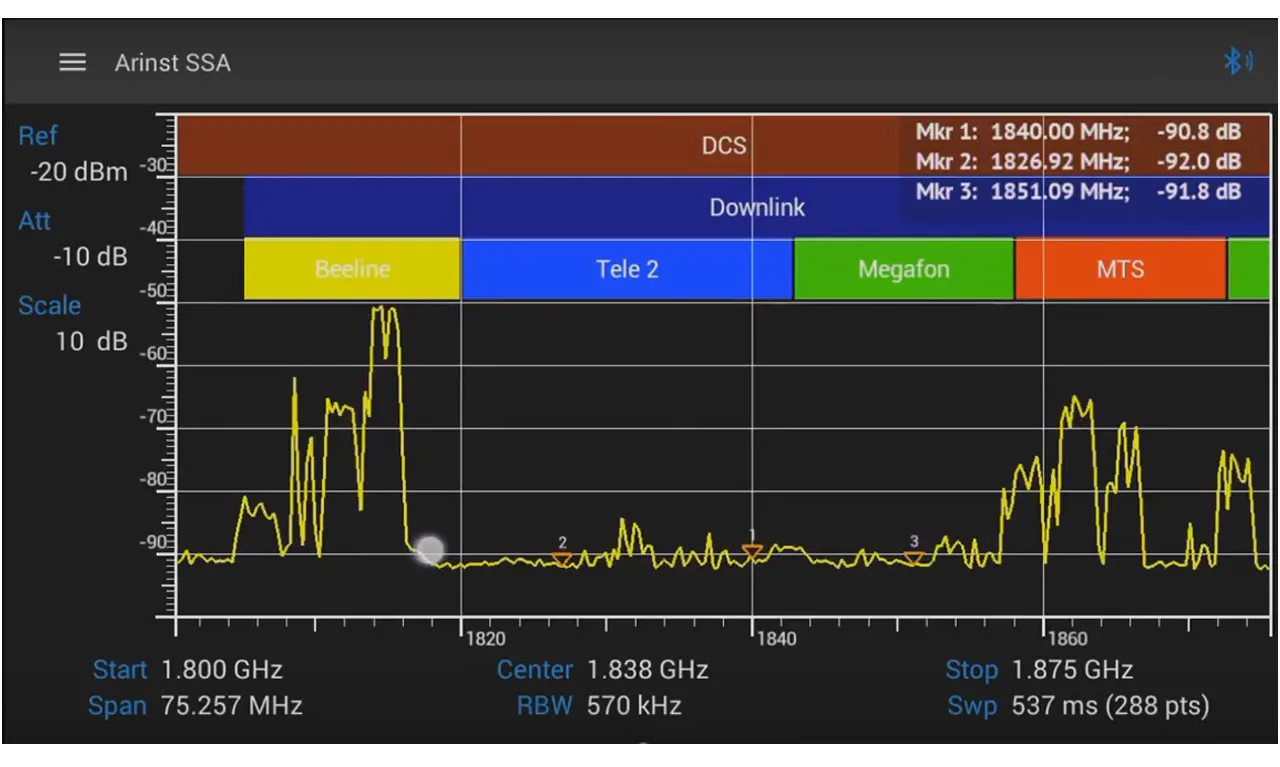
Task: Edit the Stop frequency 1.875 GHz
Action: point(1072,670)
